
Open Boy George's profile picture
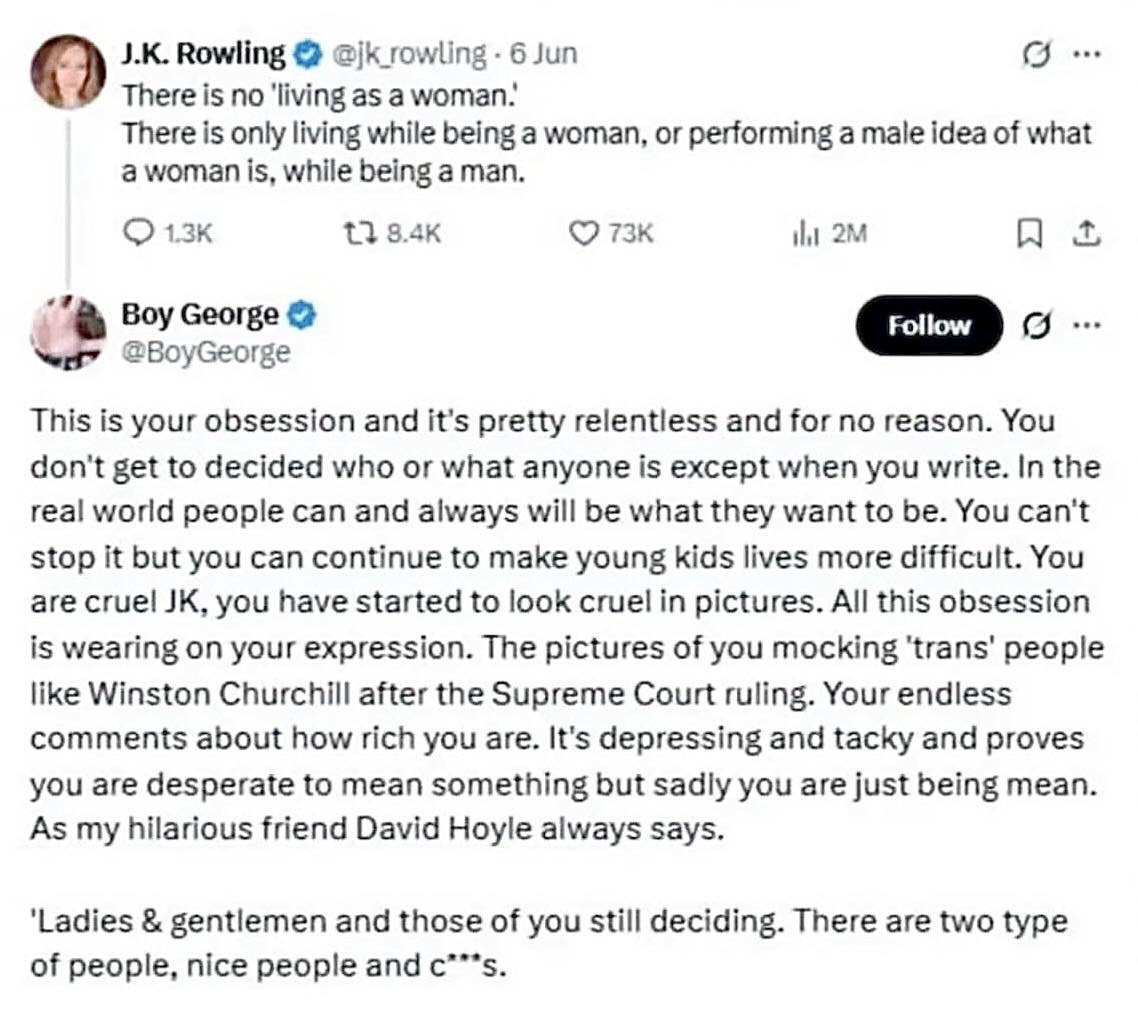(x=68, y=331)
